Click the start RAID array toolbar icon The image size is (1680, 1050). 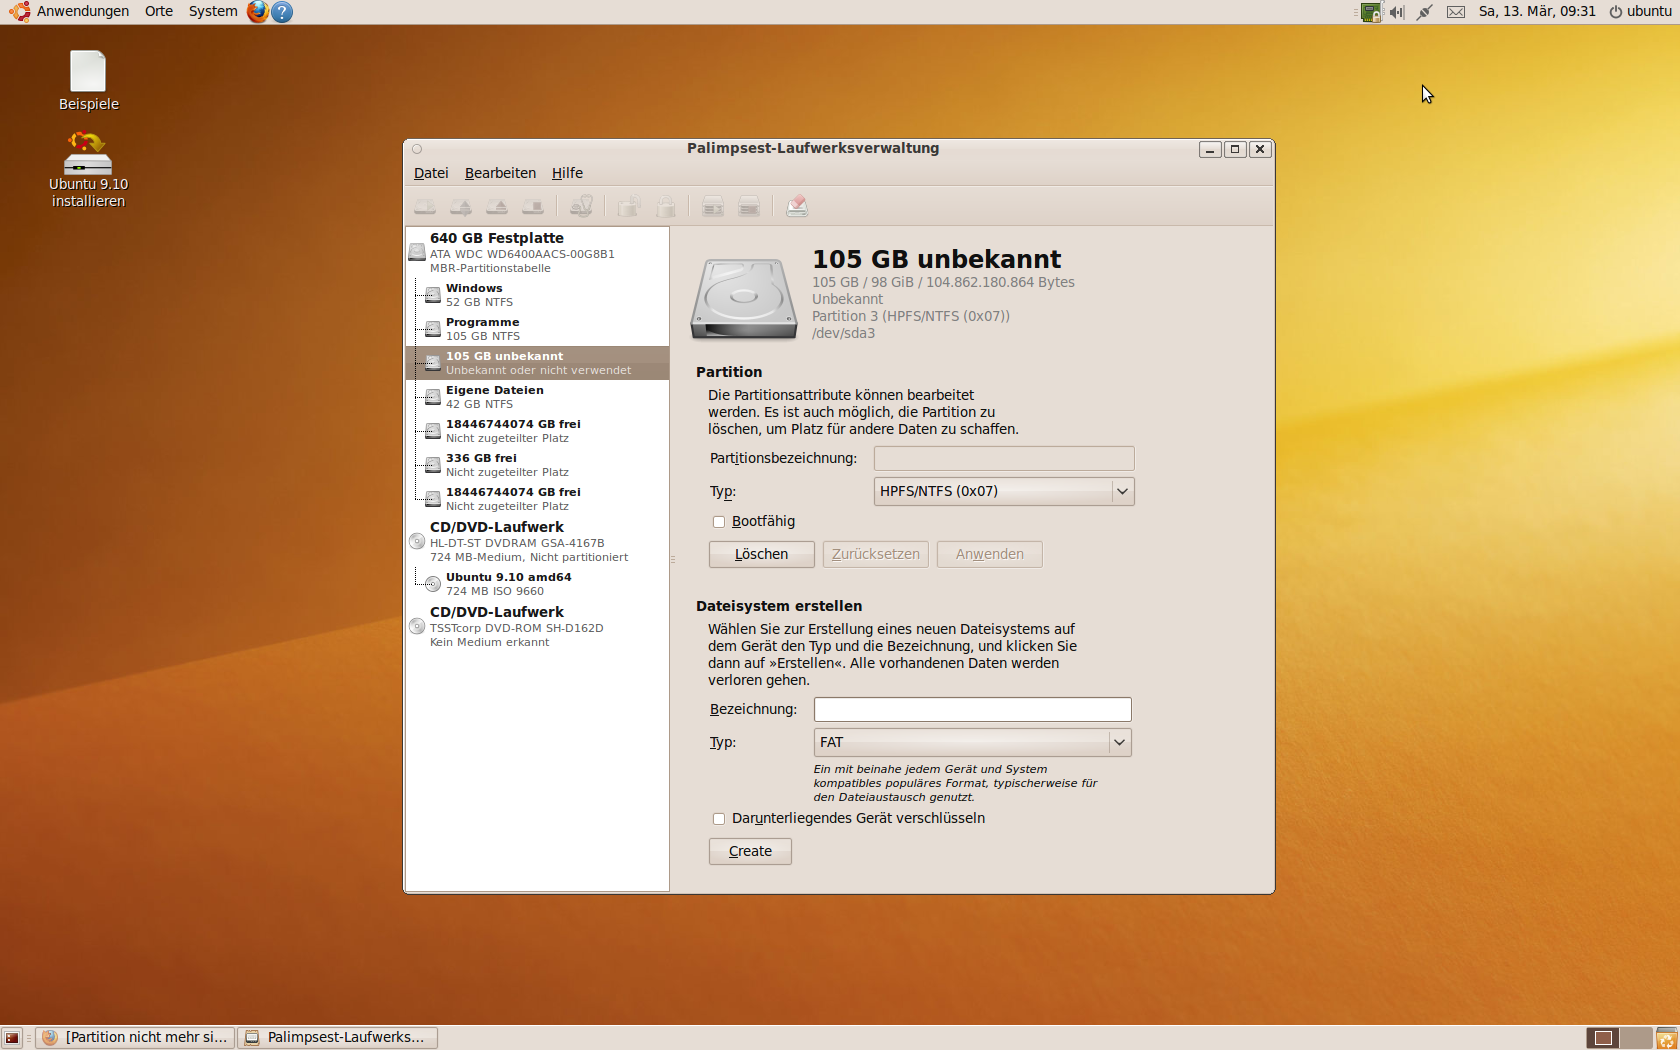click(713, 207)
